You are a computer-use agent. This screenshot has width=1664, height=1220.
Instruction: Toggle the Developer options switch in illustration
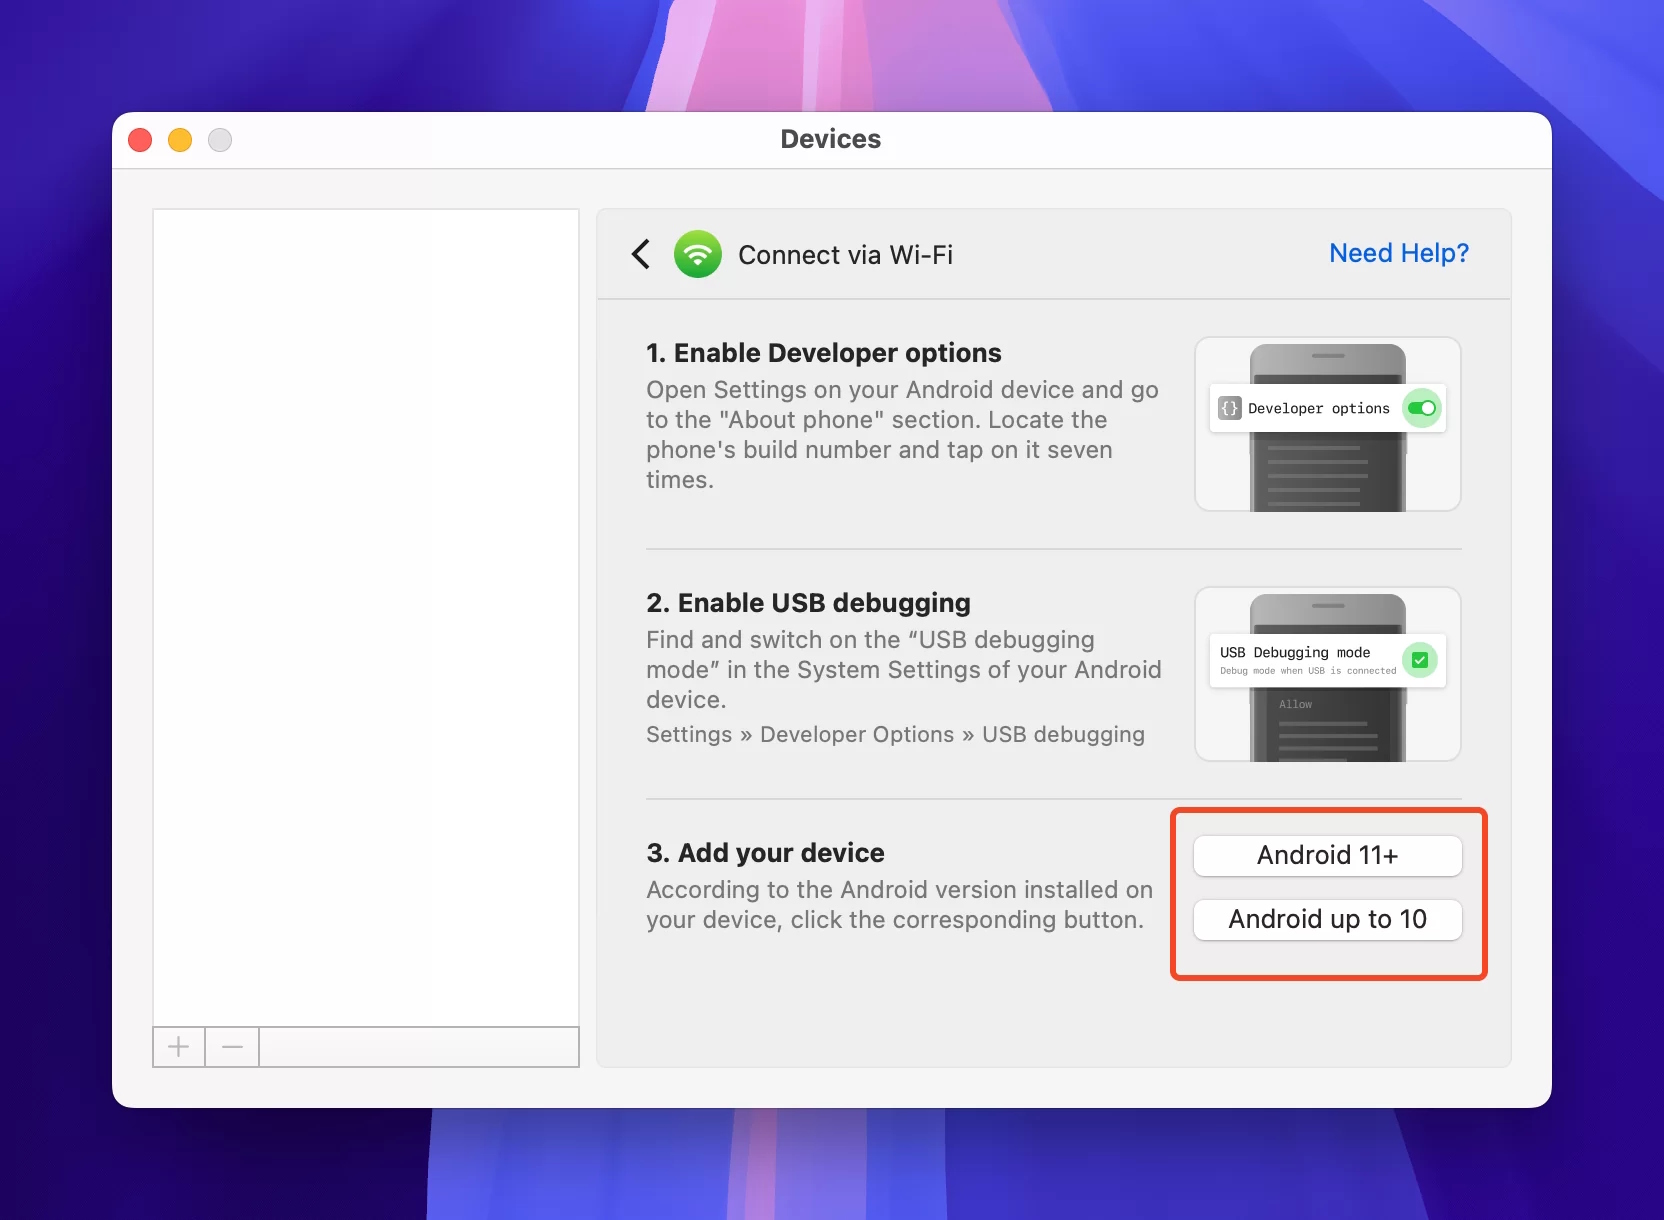1421,408
